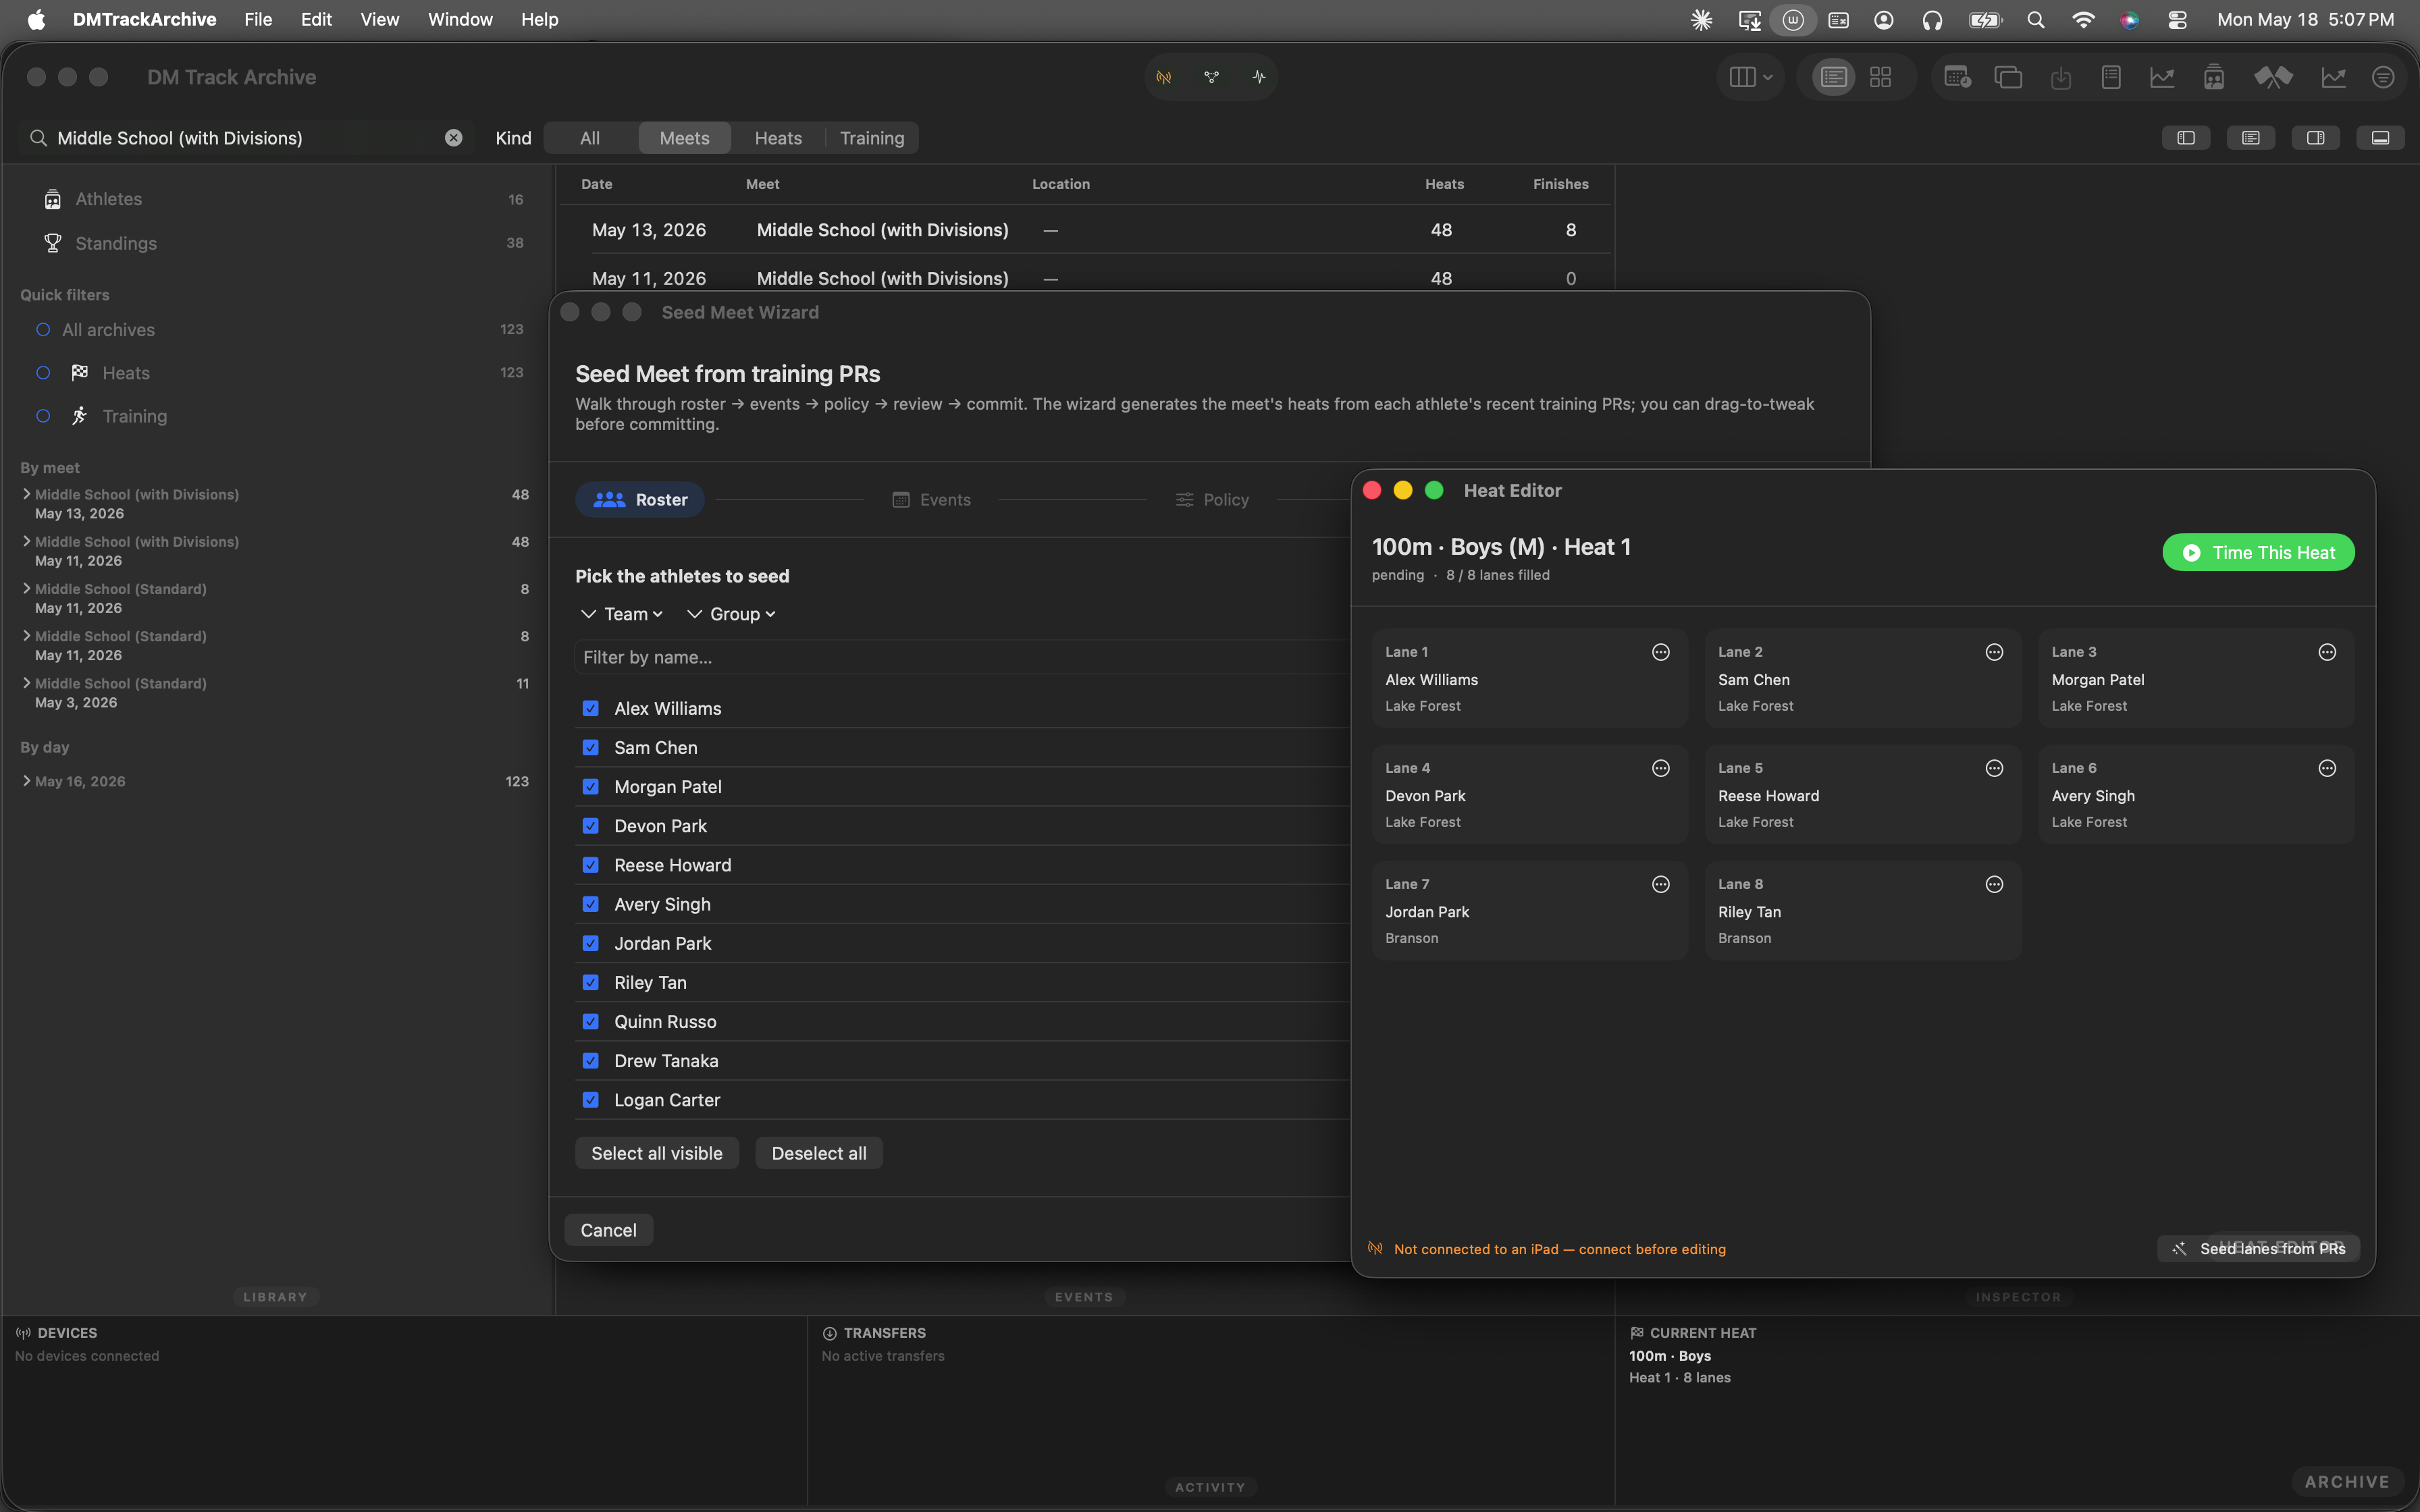Open the Team dropdown filter

point(622,614)
